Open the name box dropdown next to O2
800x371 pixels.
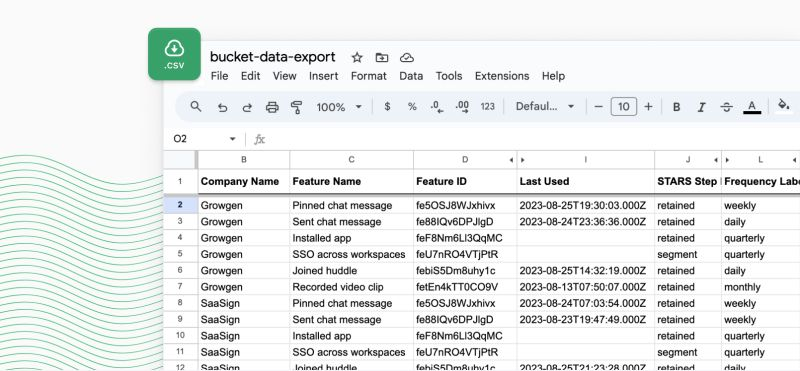(x=233, y=139)
